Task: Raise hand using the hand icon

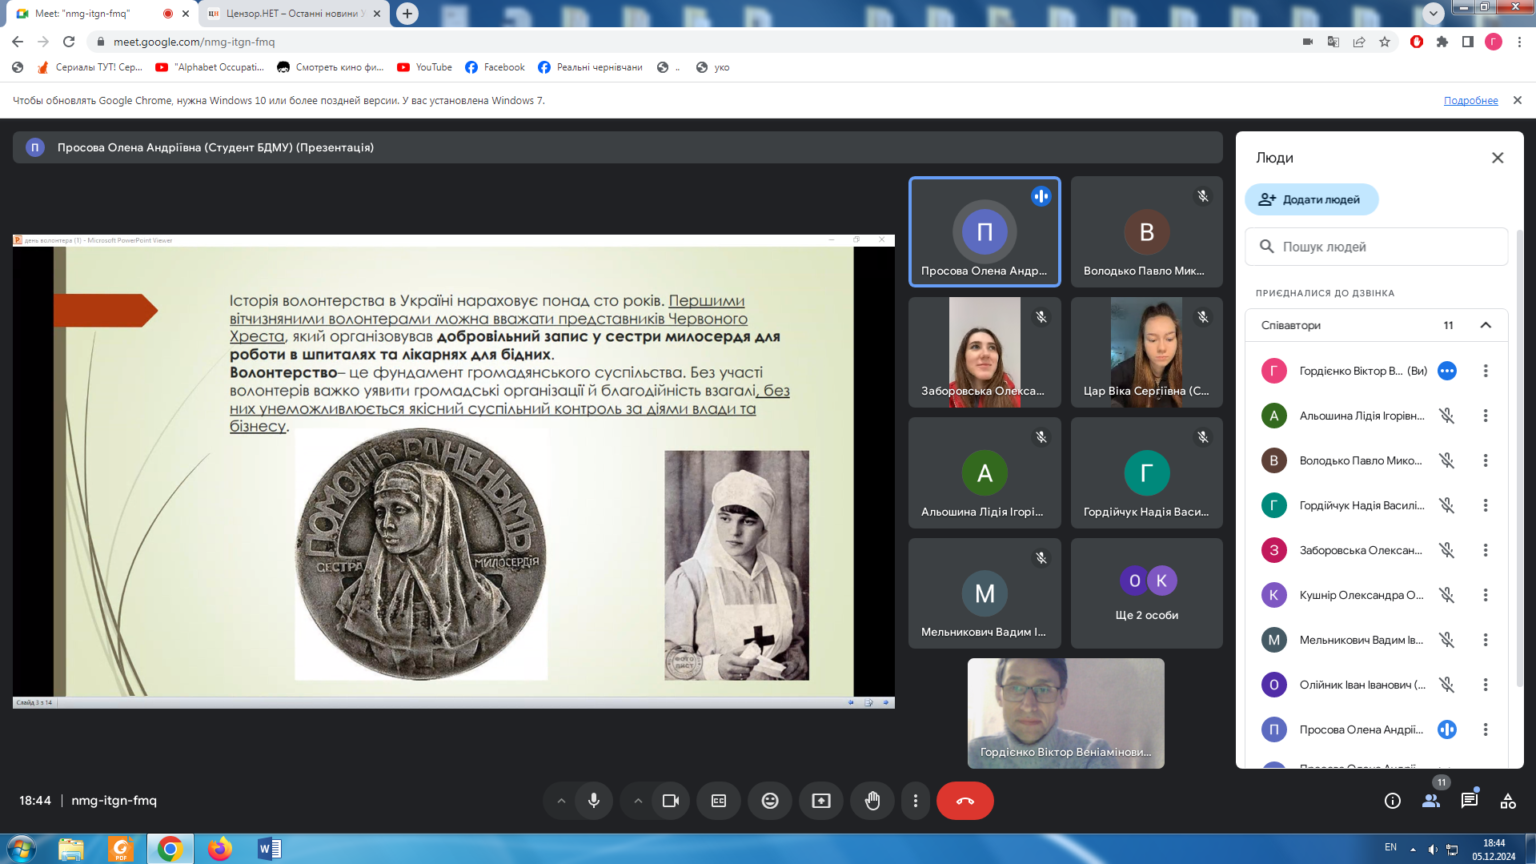Action: pos(872,801)
